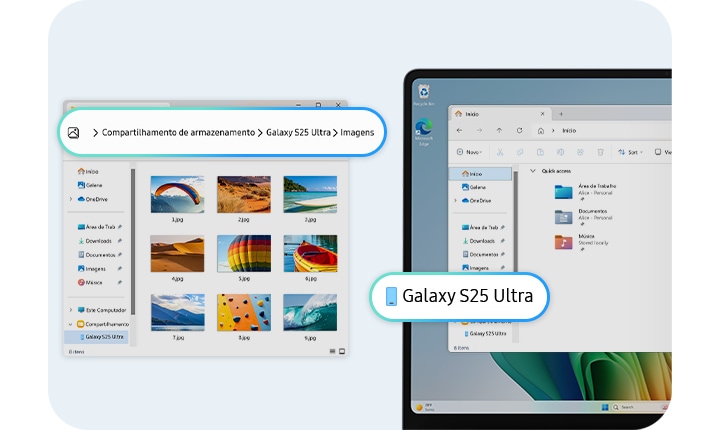The height and width of the screenshot is (430, 720).
Task: Select Galaxy S25 Ultra in the laptop Explorer sidebar
Action: pyautogui.click(x=485, y=334)
